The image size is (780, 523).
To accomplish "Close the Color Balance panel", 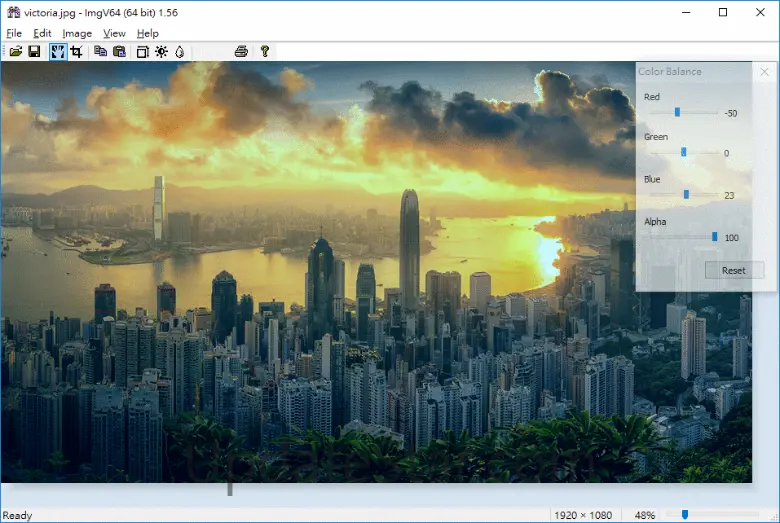I will [x=764, y=72].
